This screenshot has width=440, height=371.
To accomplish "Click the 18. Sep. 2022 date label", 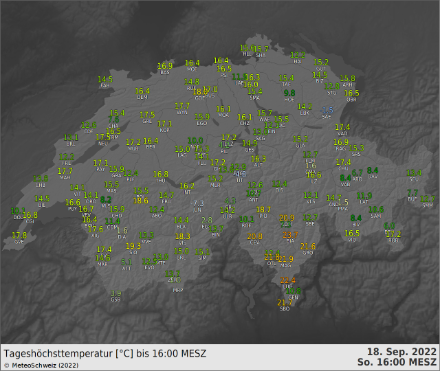I will (402, 352).
